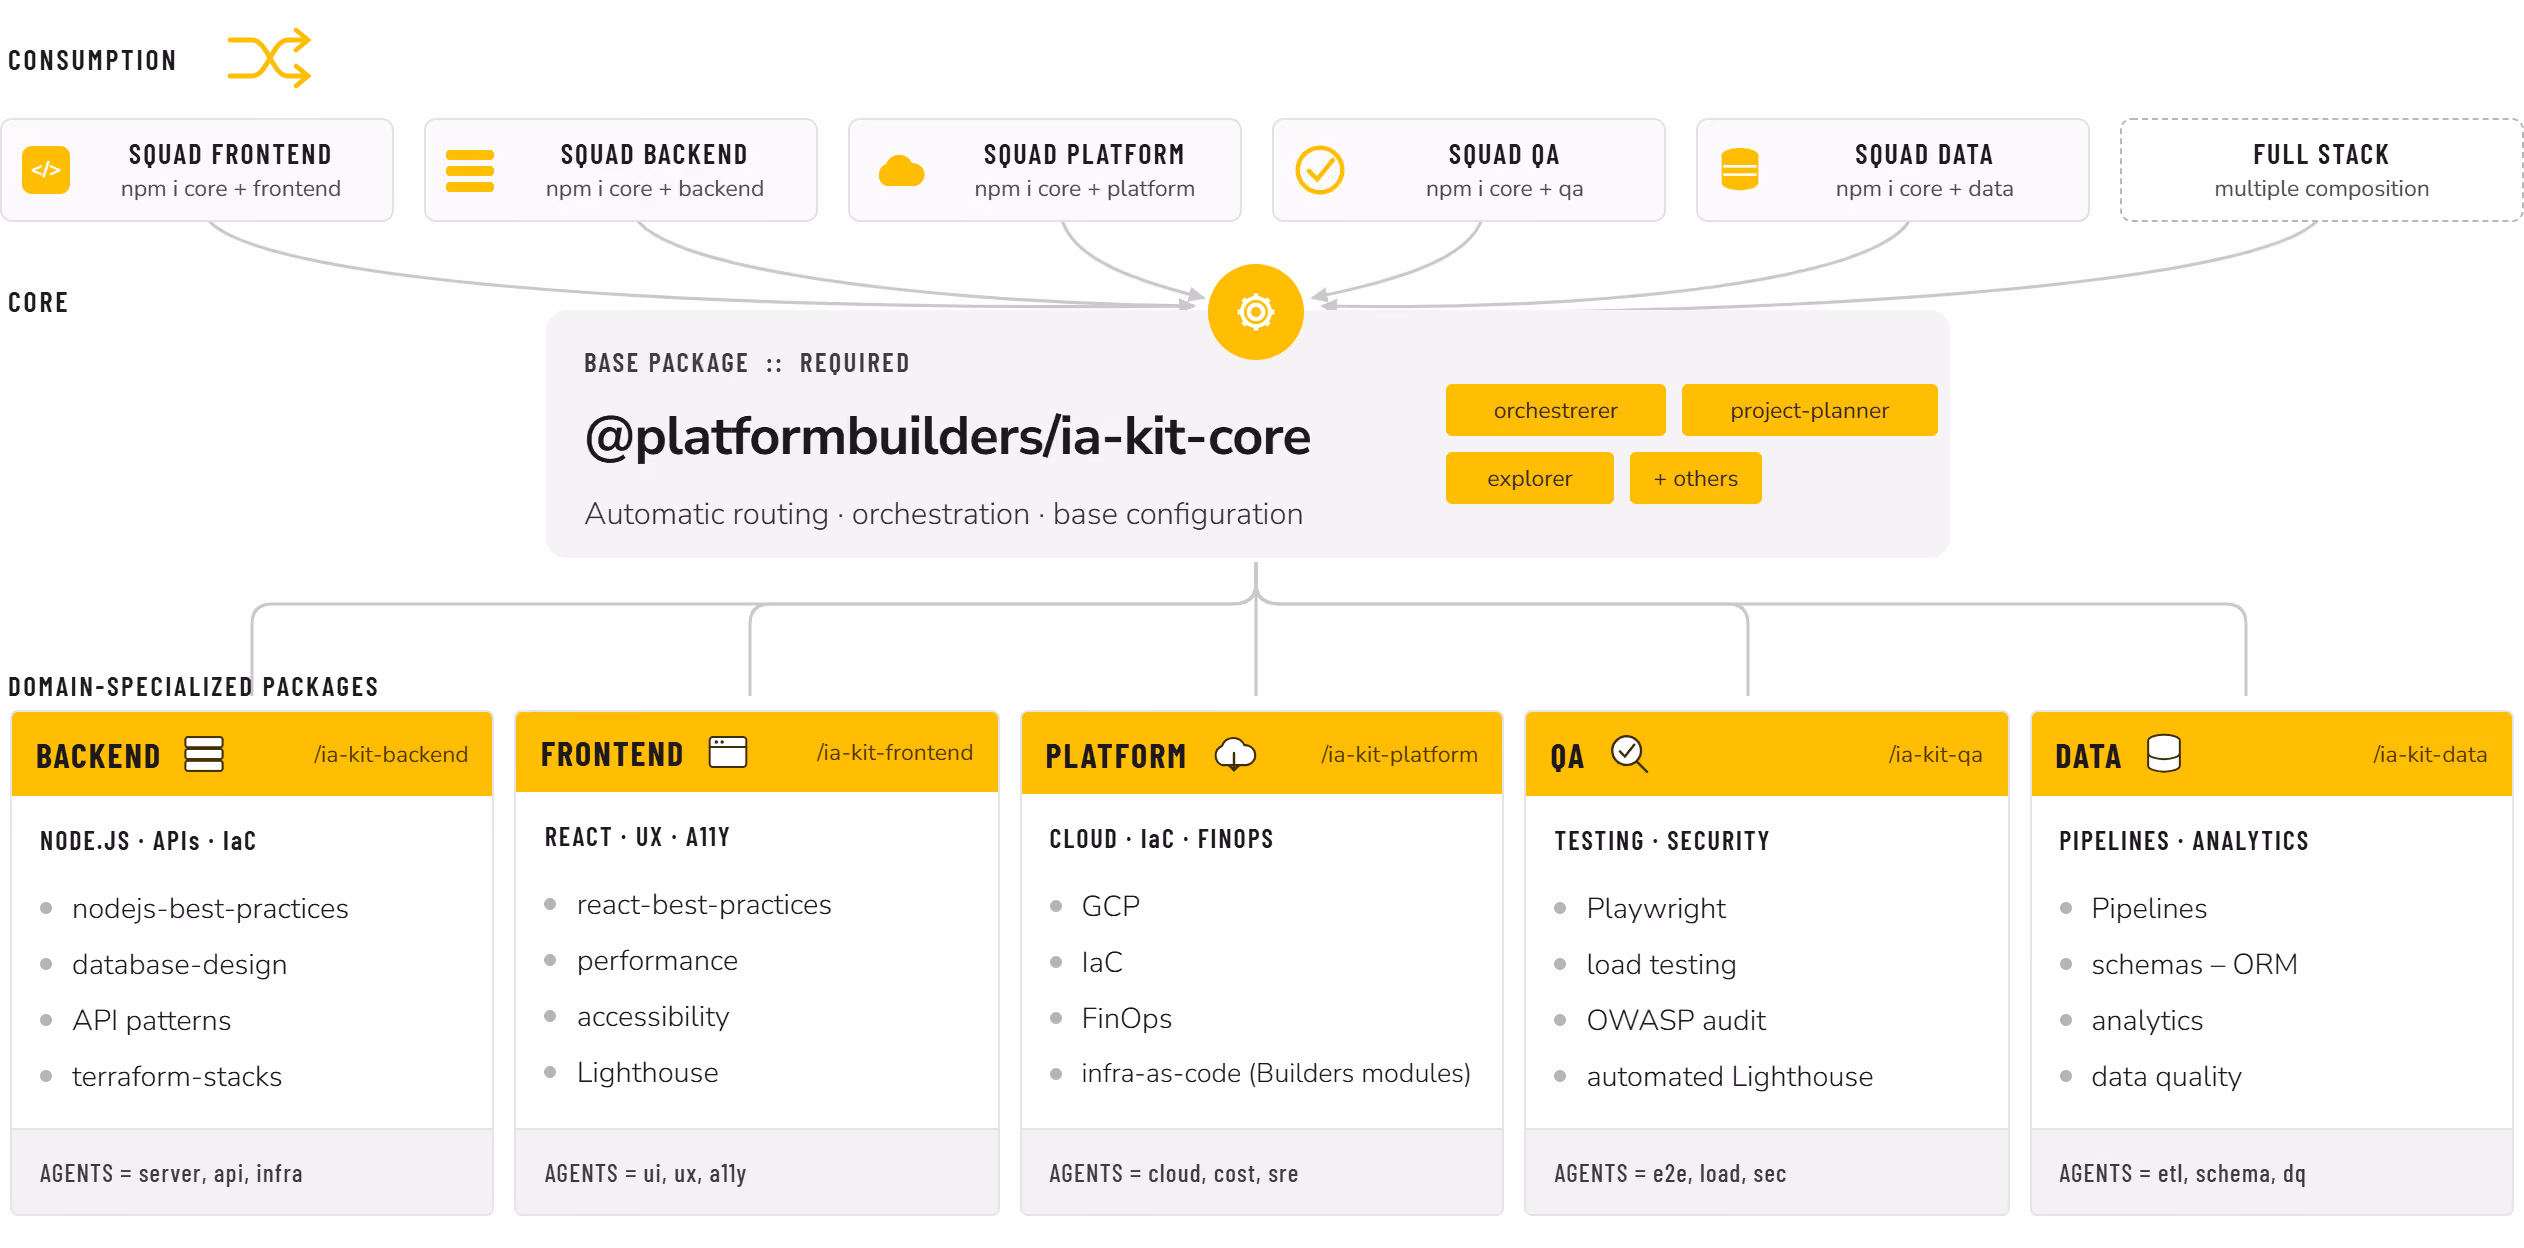2524x1248 pixels.
Task: Click Playwright list item
Action: [1656, 908]
